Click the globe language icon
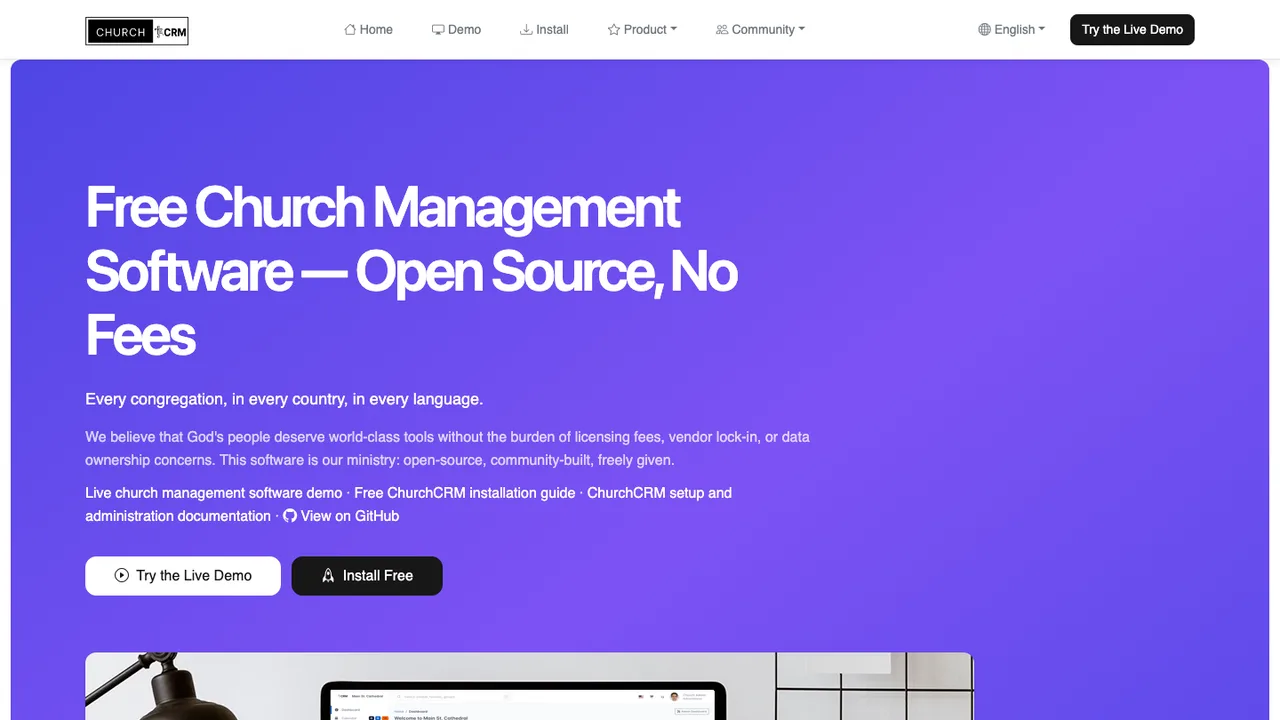This screenshot has width=1280, height=720. (984, 30)
